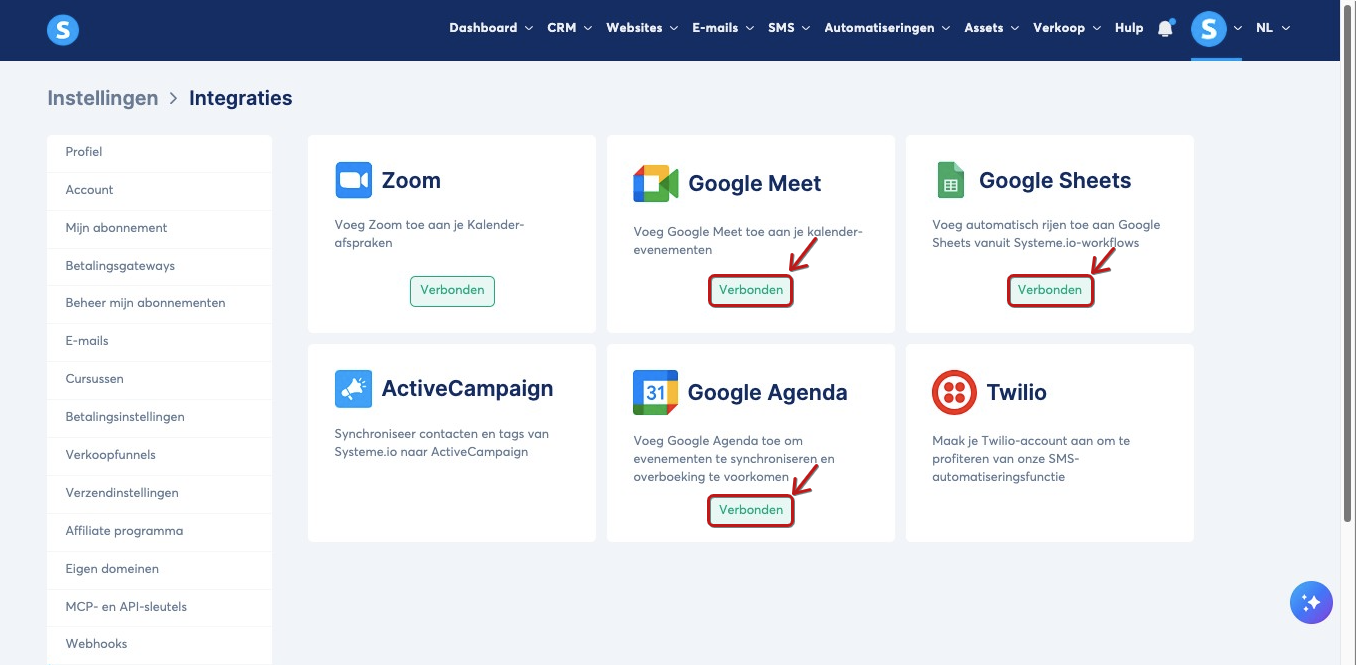Screen dimensions: 1358x665
Task: Click the Google Sheets Verbonden button
Action: coord(1050,290)
